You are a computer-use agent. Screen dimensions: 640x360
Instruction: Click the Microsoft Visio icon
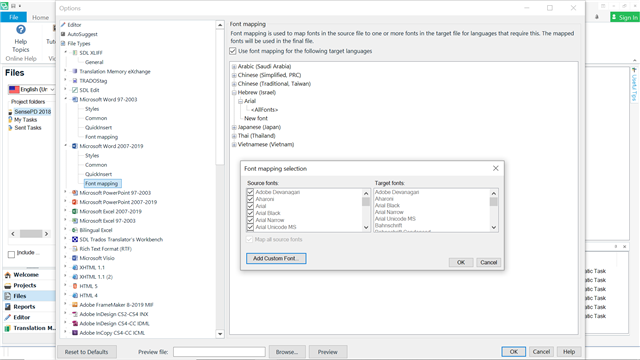point(75,258)
